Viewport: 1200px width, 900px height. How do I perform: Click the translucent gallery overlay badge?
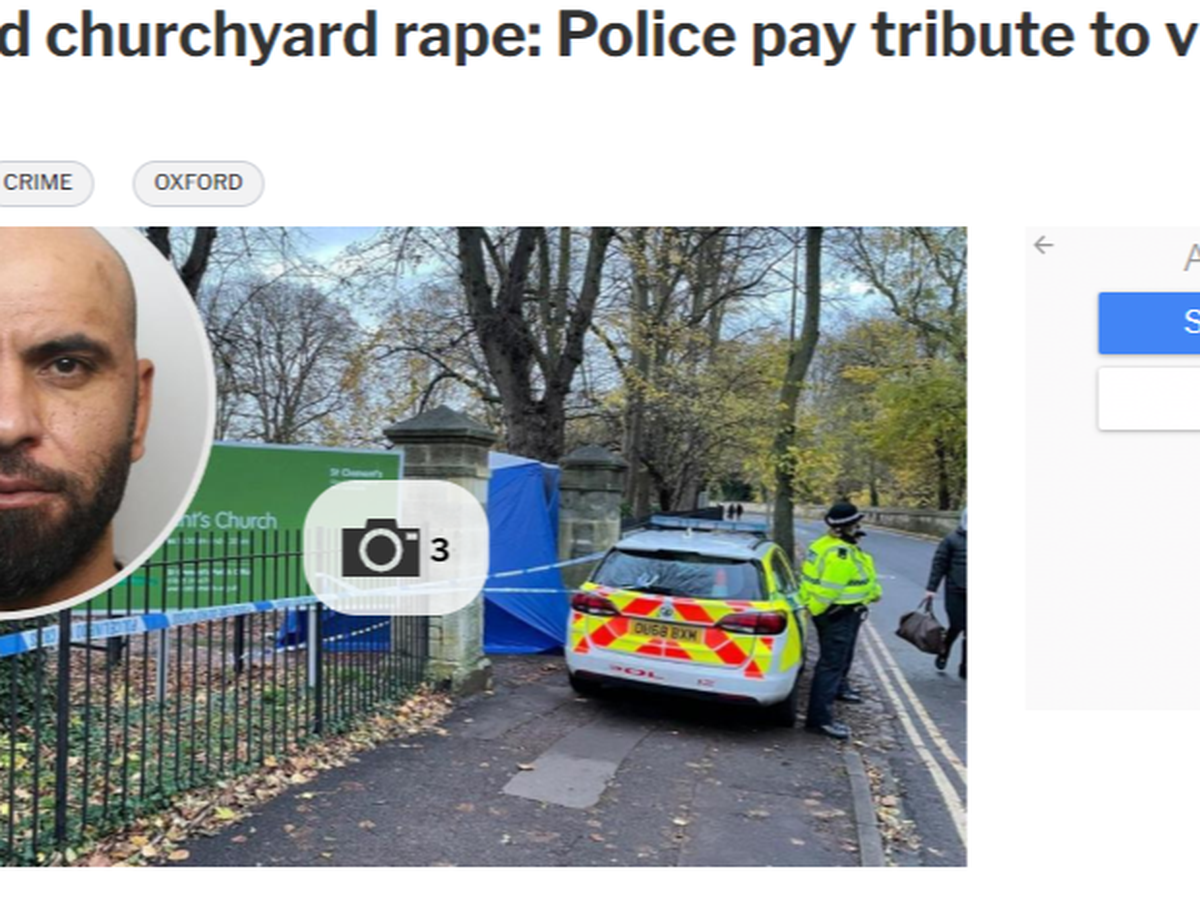396,547
